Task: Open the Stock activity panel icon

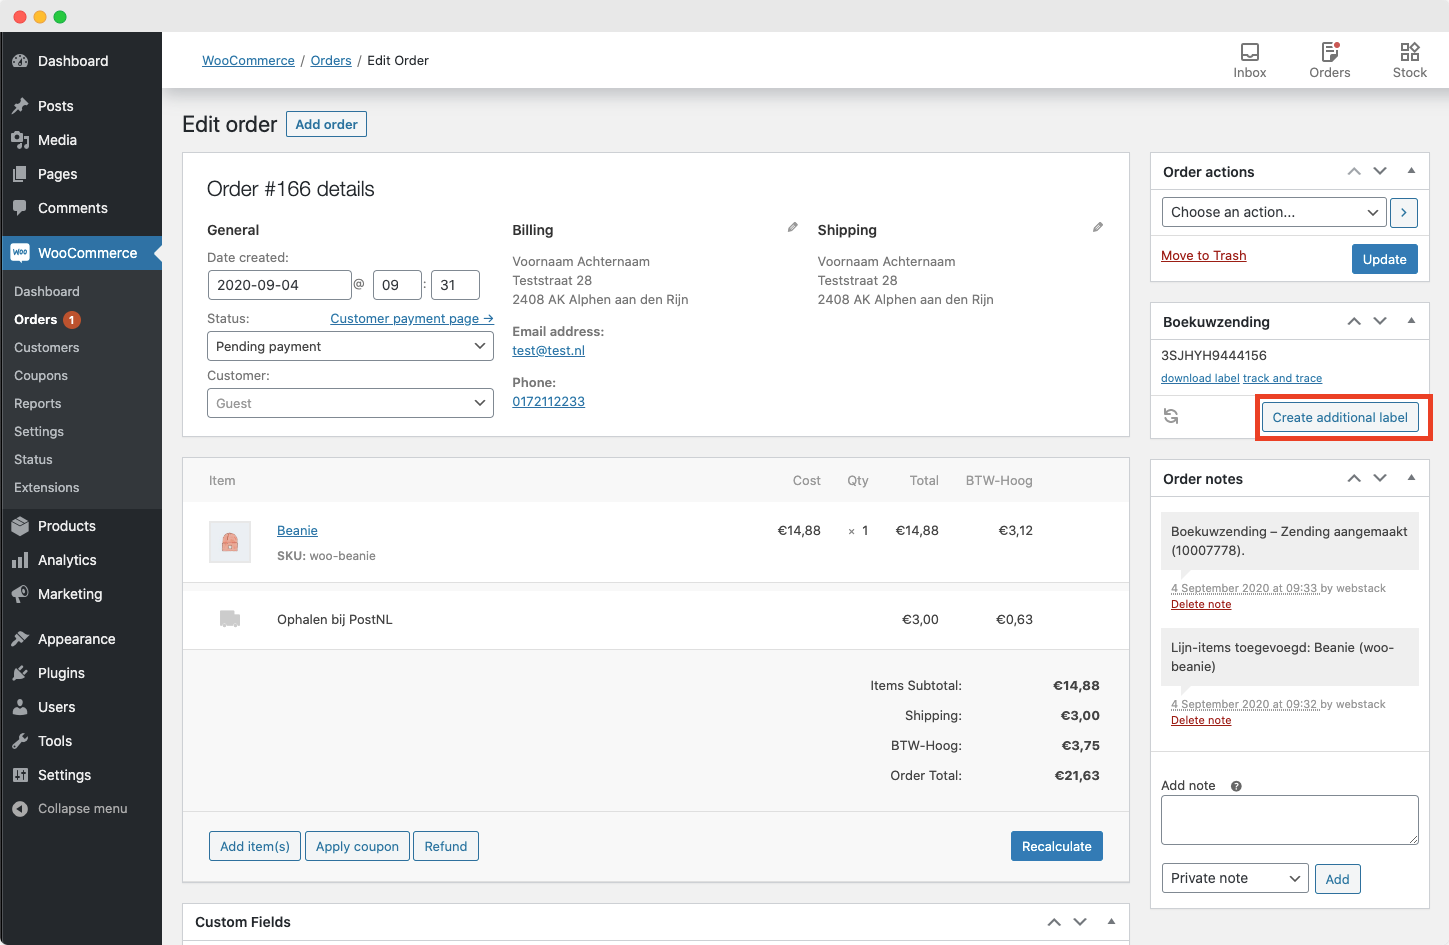Action: [x=1409, y=60]
